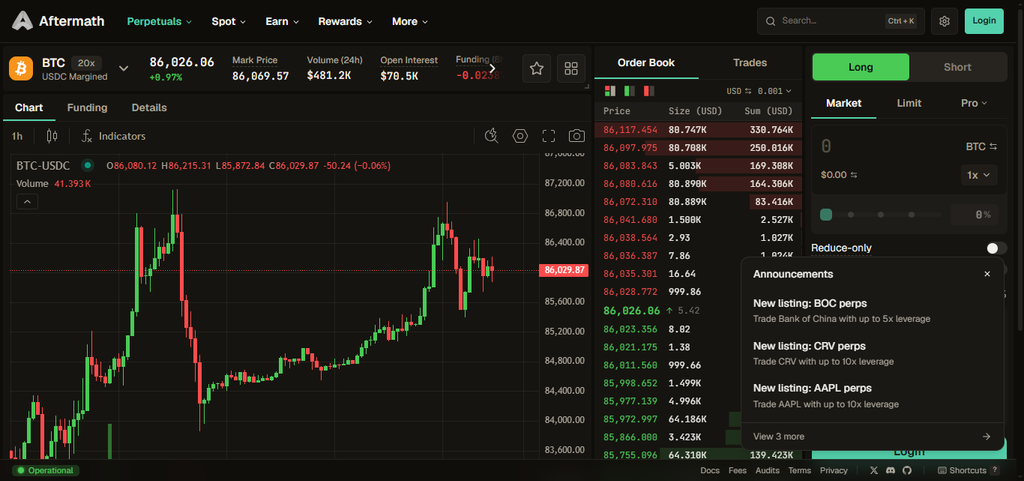The height and width of the screenshot is (481, 1024).
Task: Swap BTC input currency icon
Action: tap(993, 147)
